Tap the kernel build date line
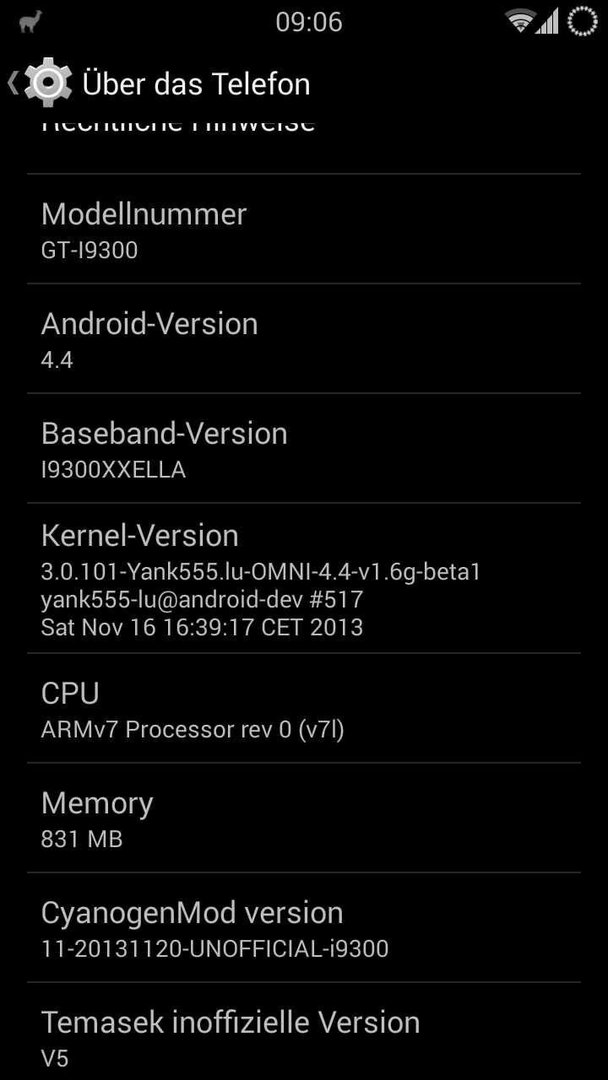The width and height of the screenshot is (608, 1080). (x=202, y=627)
